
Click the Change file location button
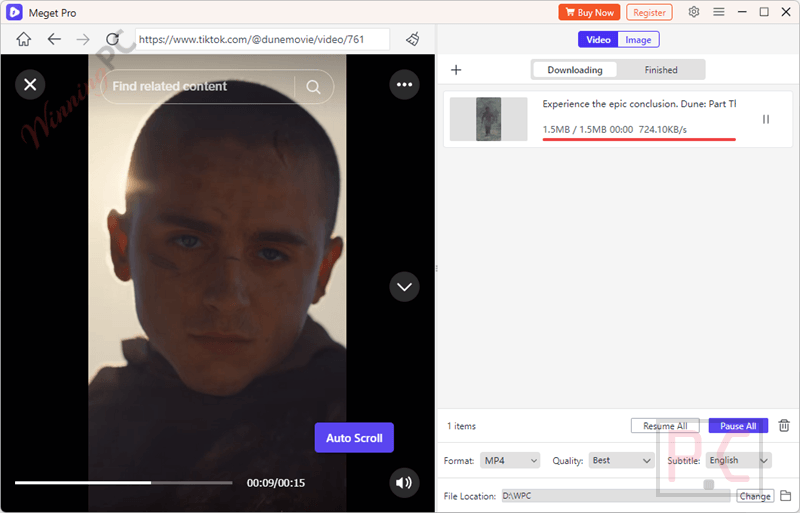[755, 496]
